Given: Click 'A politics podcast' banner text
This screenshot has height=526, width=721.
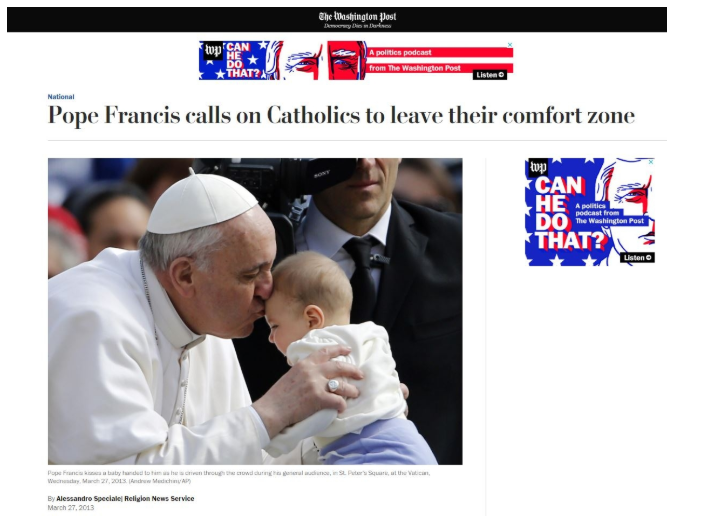Looking at the screenshot, I should tap(400, 52).
